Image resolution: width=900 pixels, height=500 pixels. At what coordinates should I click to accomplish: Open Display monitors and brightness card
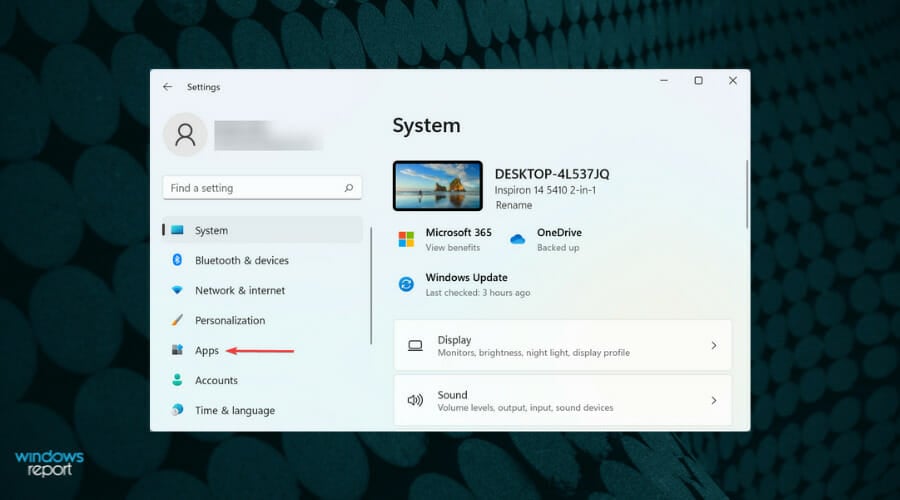[x=562, y=345]
